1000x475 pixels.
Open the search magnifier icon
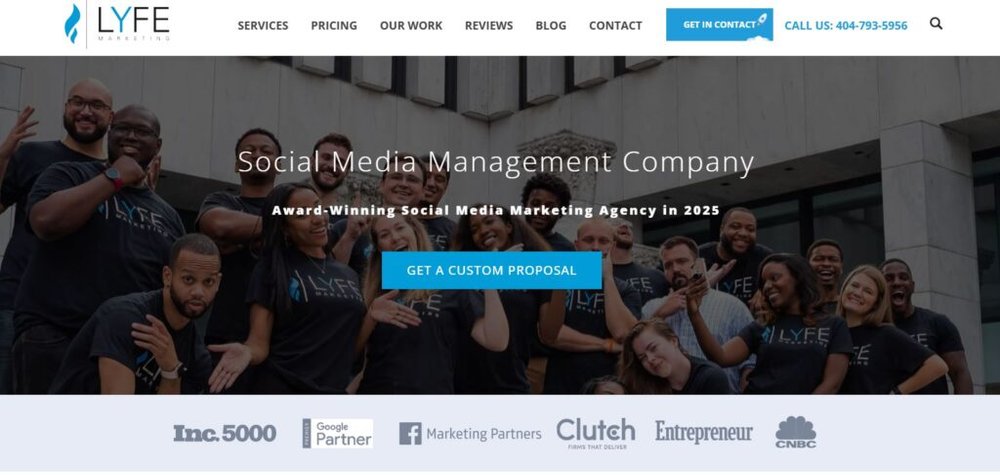coord(936,24)
